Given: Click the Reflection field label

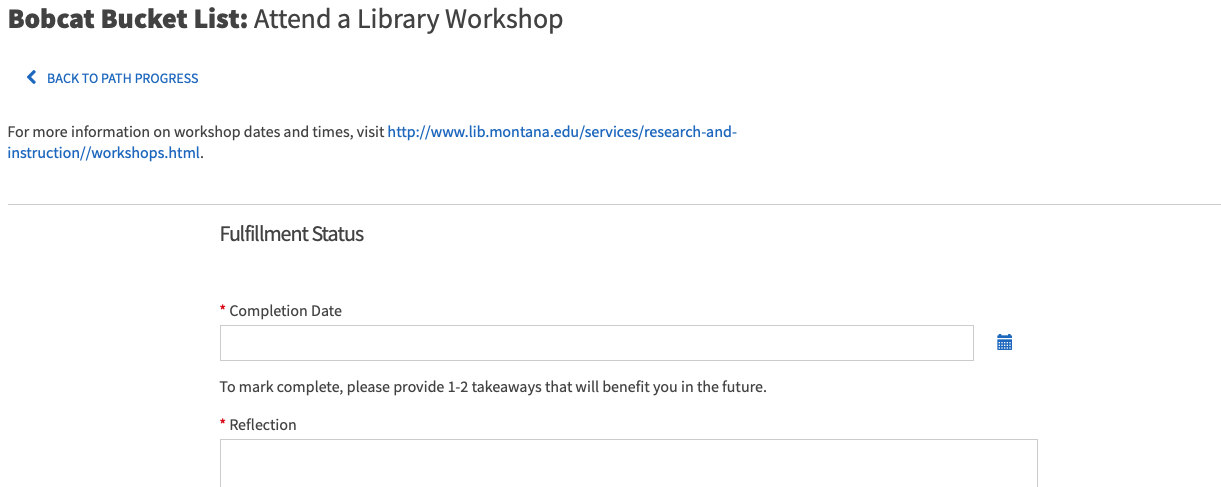Looking at the screenshot, I should pos(263,425).
